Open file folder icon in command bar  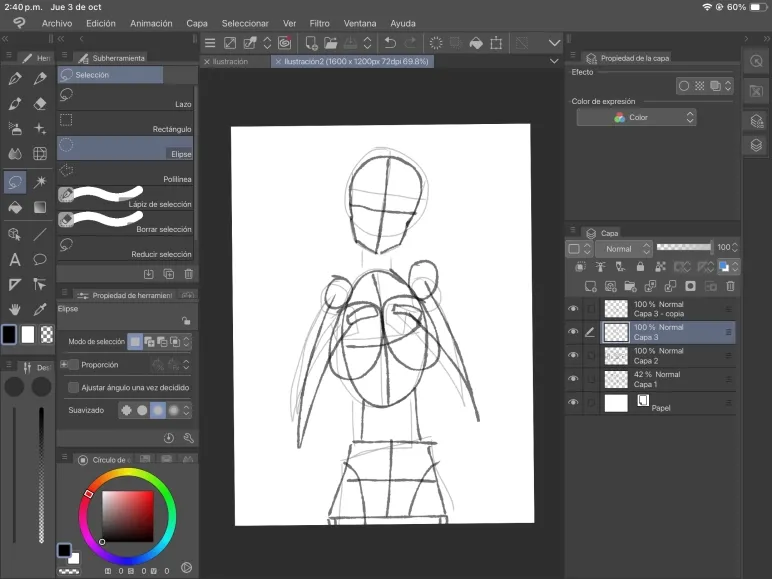[330, 43]
